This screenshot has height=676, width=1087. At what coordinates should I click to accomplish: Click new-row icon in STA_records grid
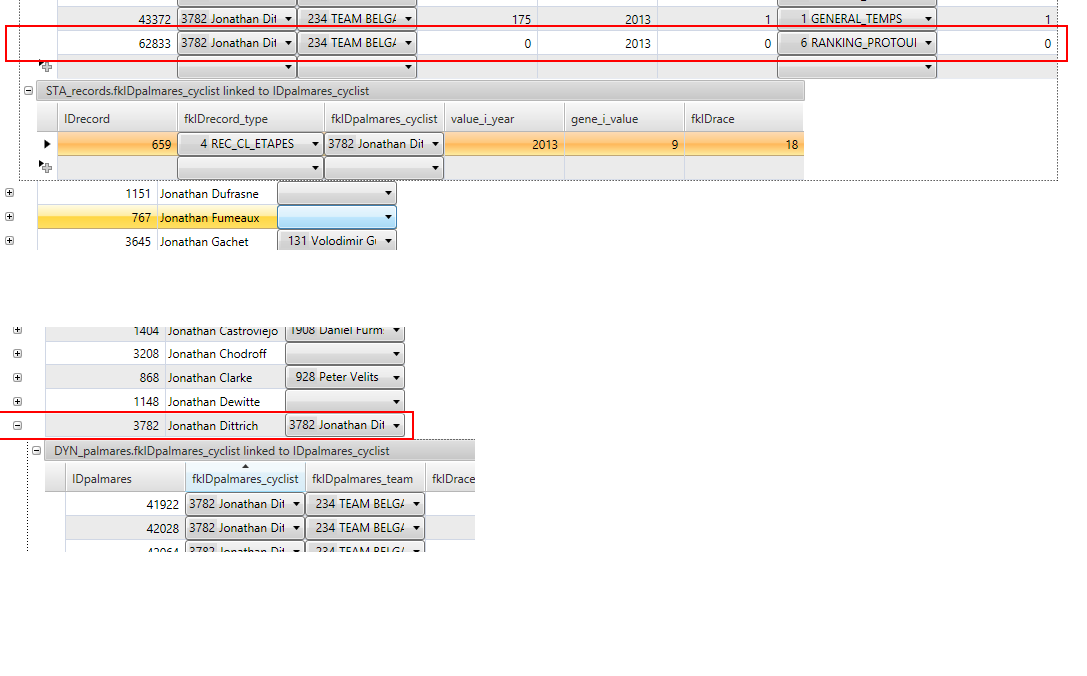click(47, 168)
